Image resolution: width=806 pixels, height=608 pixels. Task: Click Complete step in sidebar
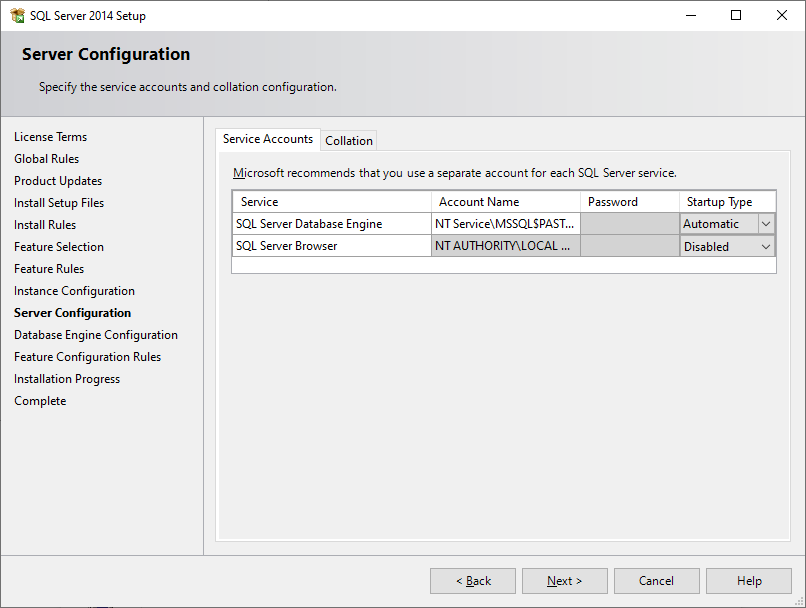tap(40, 401)
